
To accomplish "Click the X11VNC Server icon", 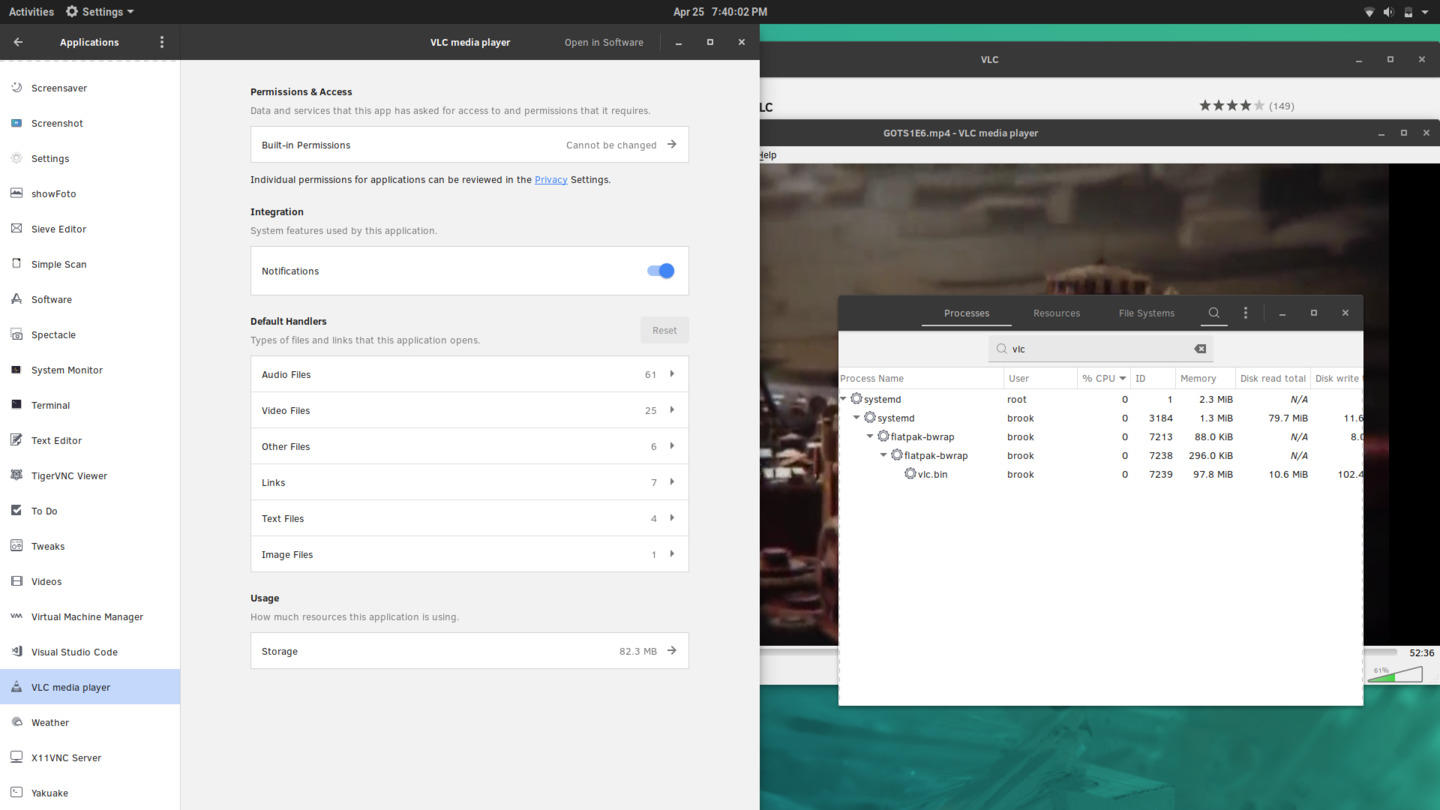I will tap(16, 758).
